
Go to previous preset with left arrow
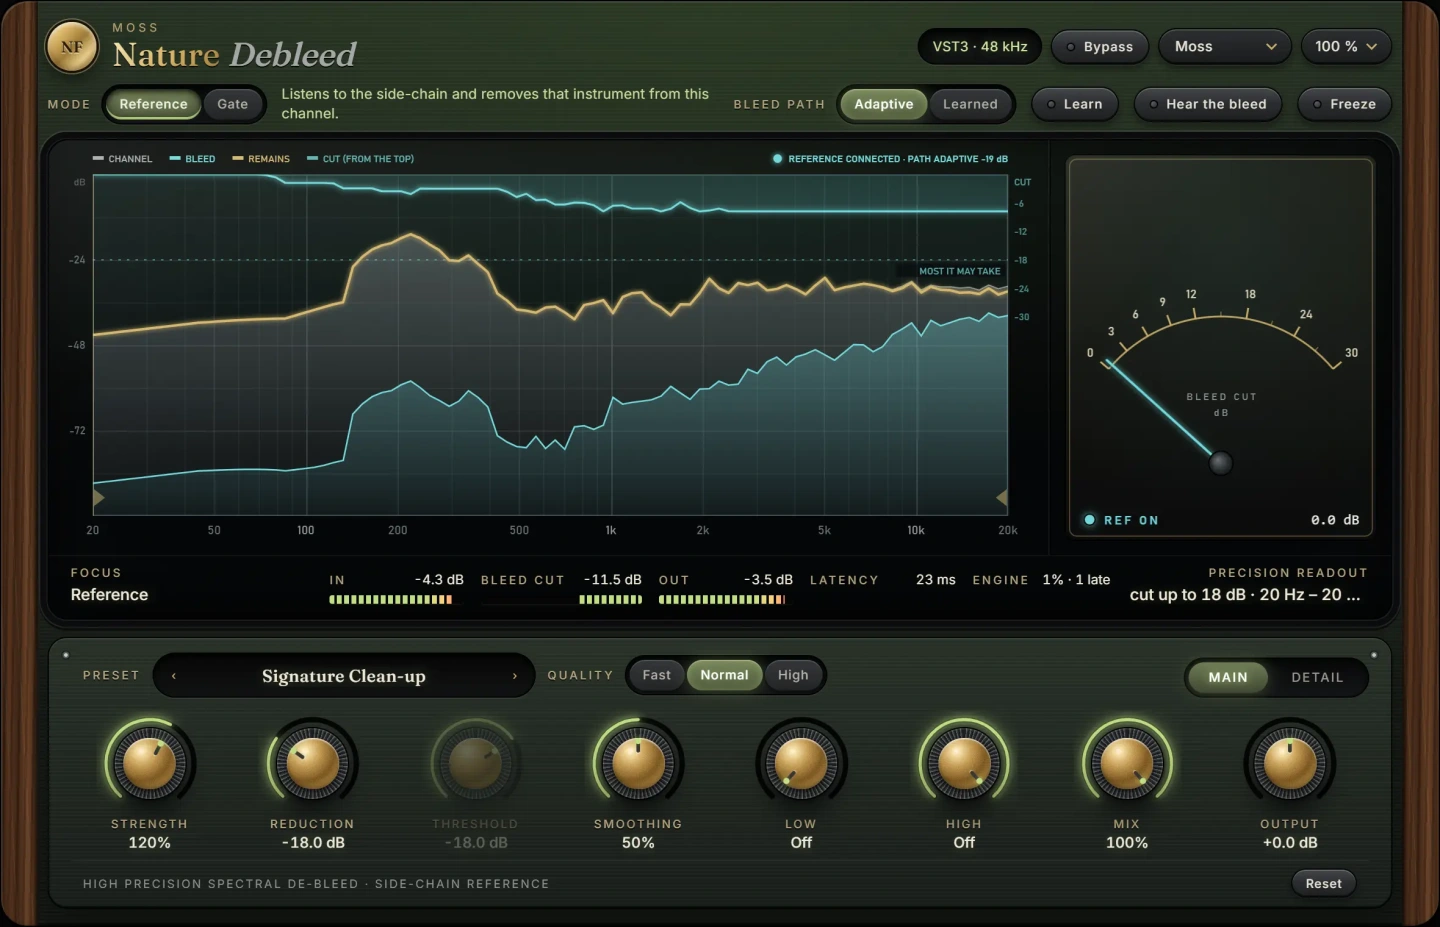click(x=174, y=676)
